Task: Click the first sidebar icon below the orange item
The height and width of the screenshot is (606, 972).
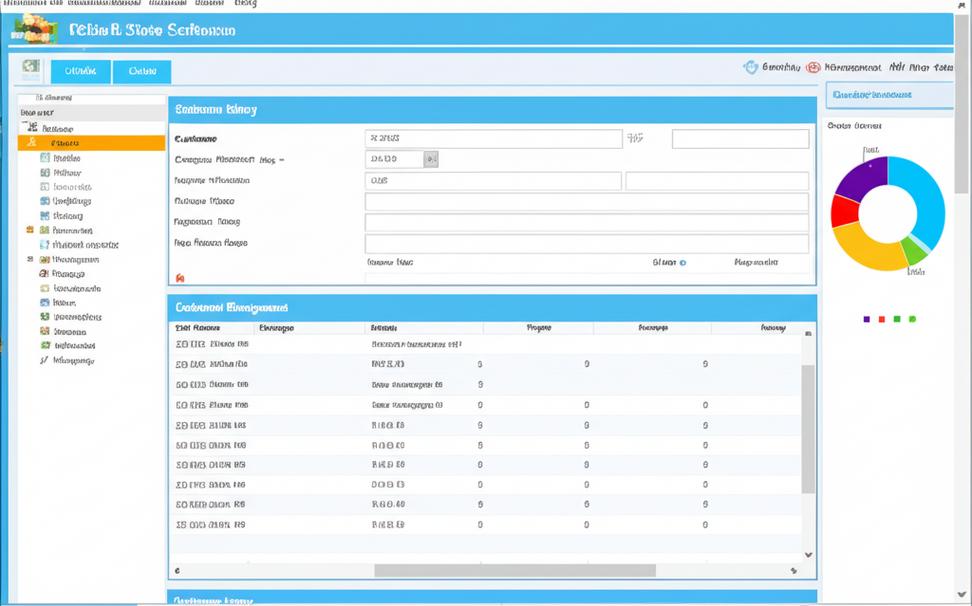Action: tap(45, 158)
